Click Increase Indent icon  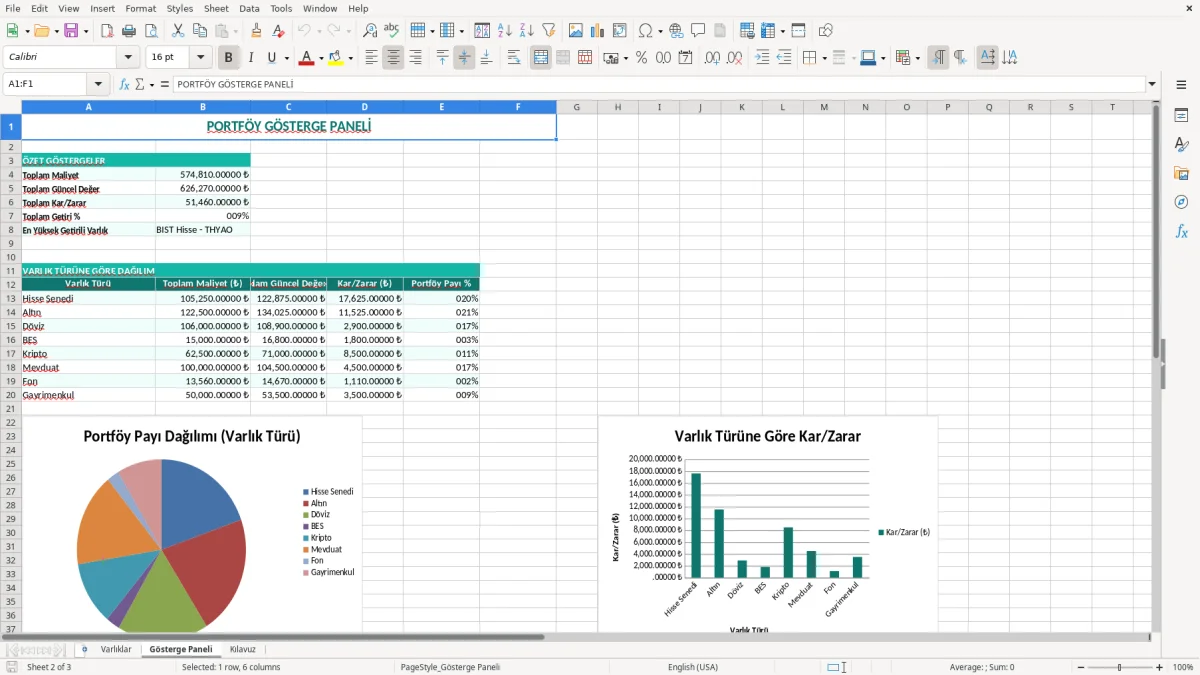(762, 58)
